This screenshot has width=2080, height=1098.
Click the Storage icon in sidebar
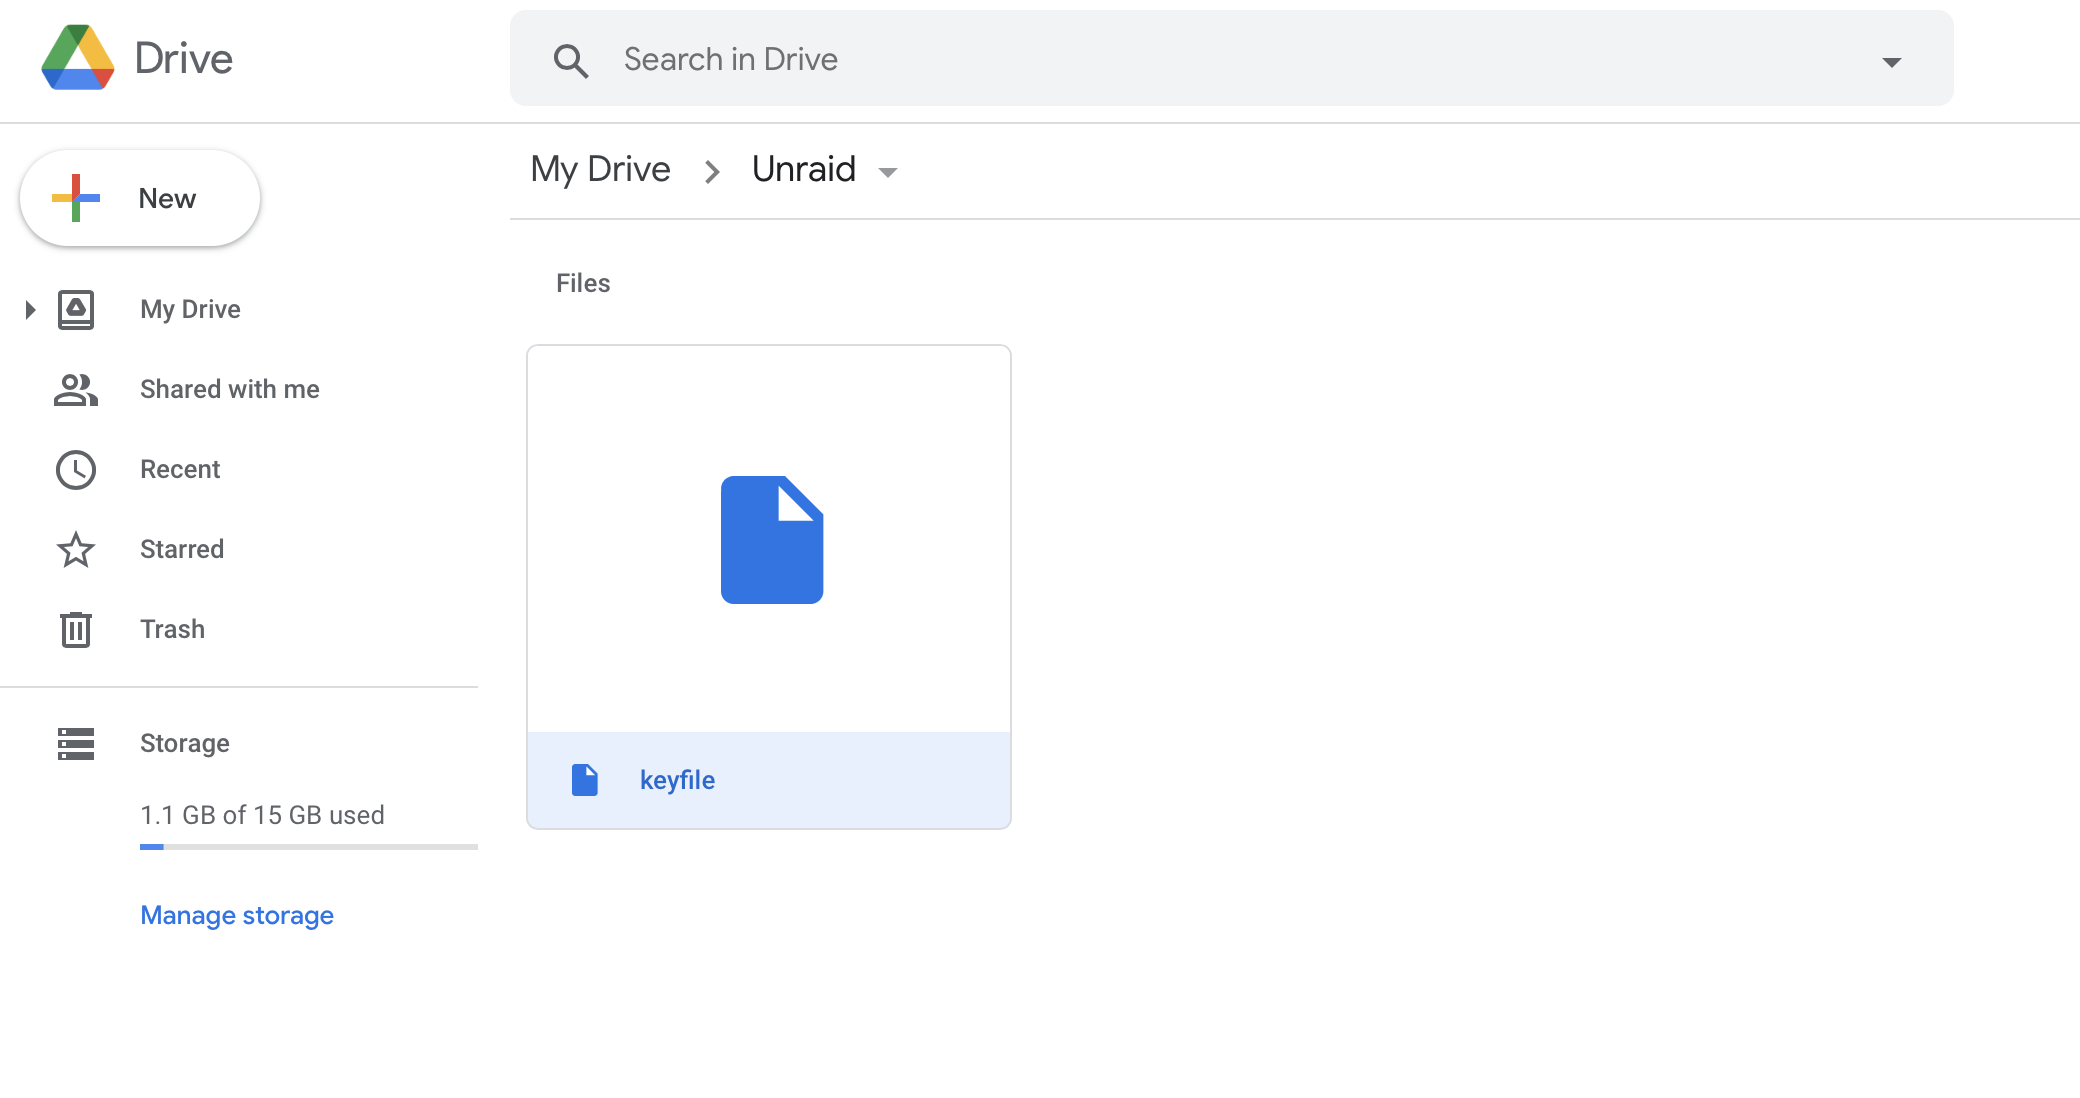[76, 744]
